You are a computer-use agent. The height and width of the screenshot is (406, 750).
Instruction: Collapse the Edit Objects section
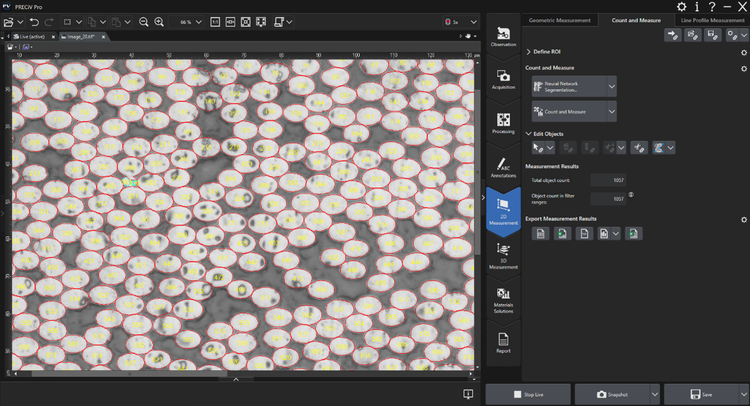528,133
